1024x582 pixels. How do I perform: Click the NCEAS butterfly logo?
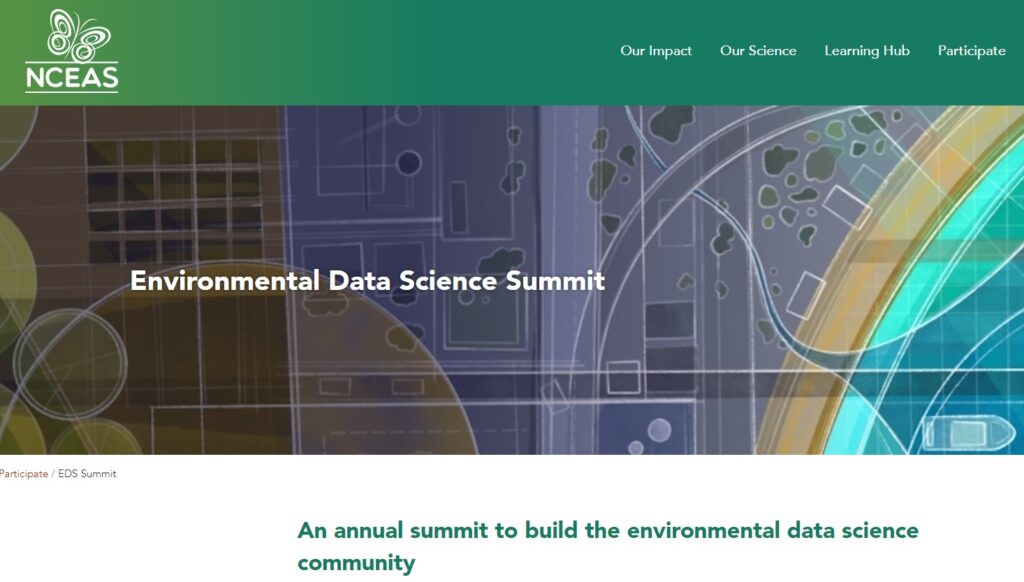tap(72, 50)
